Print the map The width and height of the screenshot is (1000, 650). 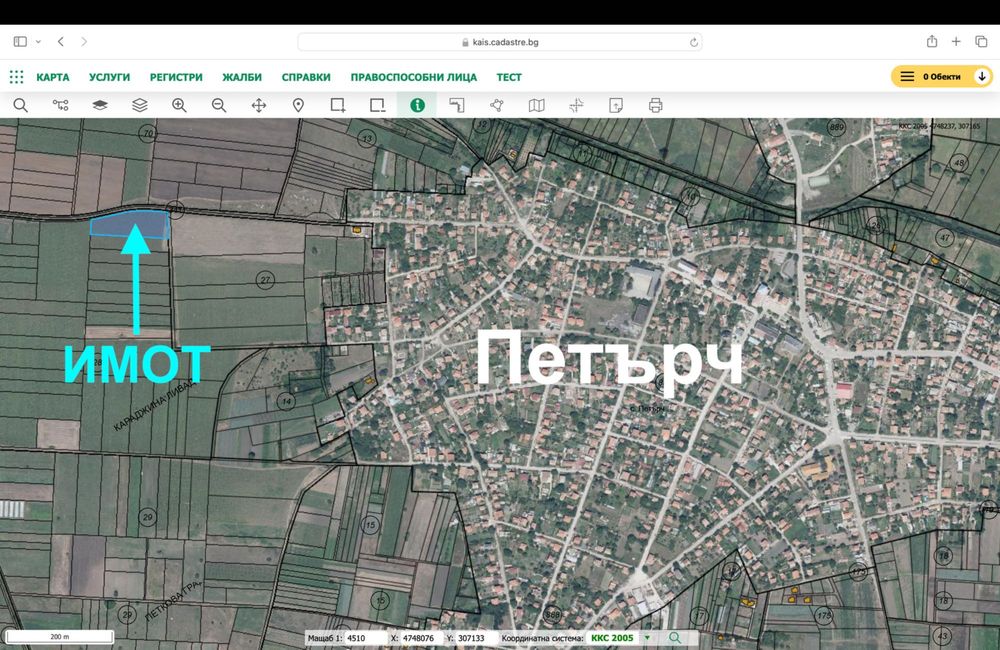pos(656,105)
